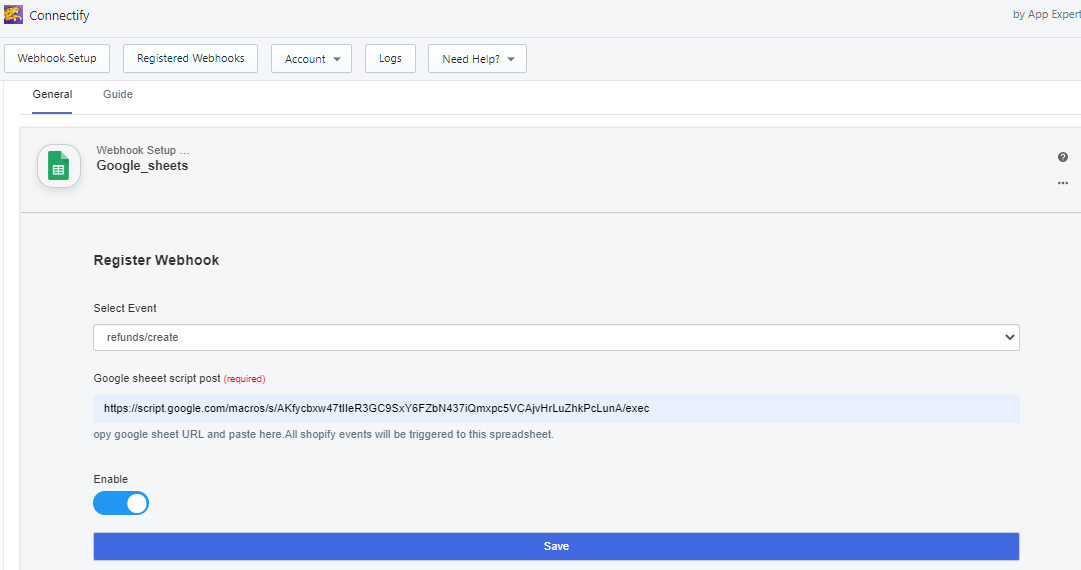Click the Google_sheets heading text
The height and width of the screenshot is (570, 1081).
pyautogui.click(x=142, y=165)
